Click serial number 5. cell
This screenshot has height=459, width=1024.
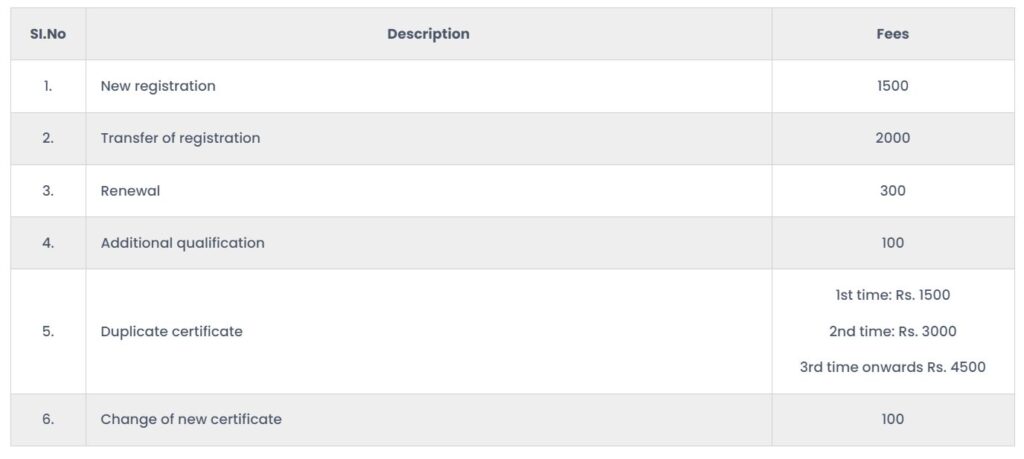click(x=48, y=332)
